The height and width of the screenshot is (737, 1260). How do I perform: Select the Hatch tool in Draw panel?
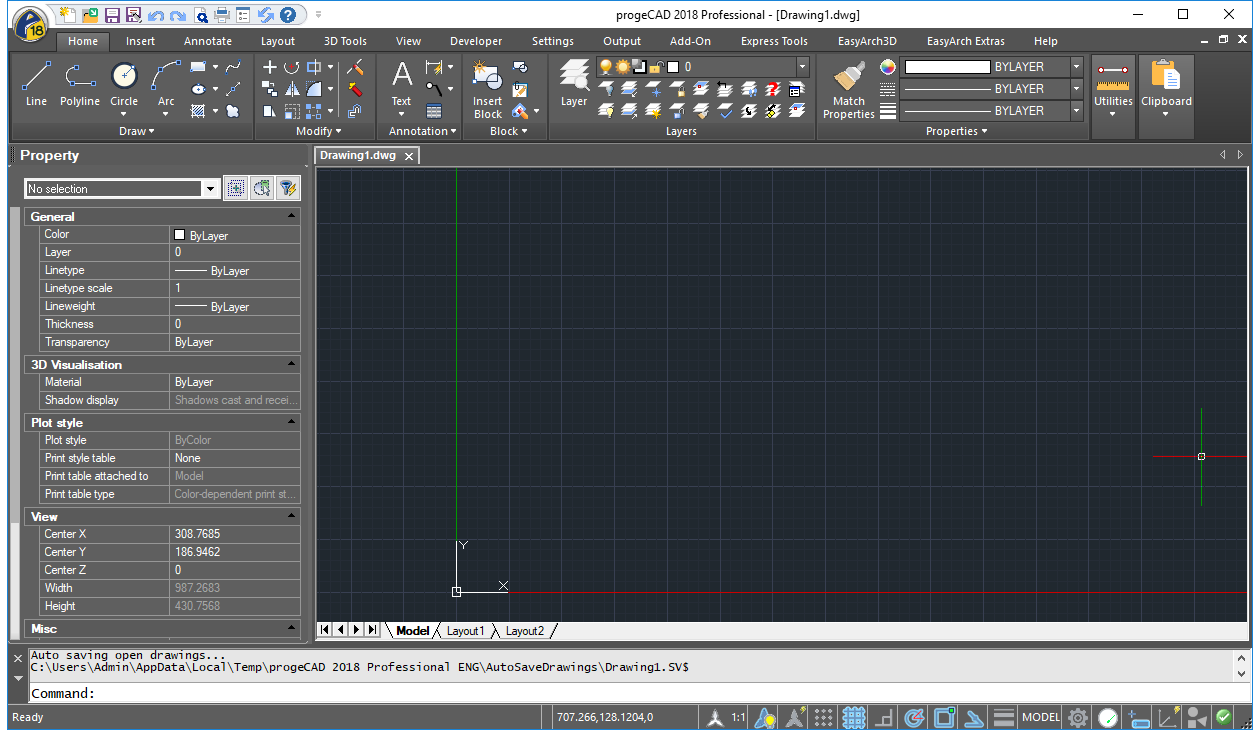tap(198, 111)
